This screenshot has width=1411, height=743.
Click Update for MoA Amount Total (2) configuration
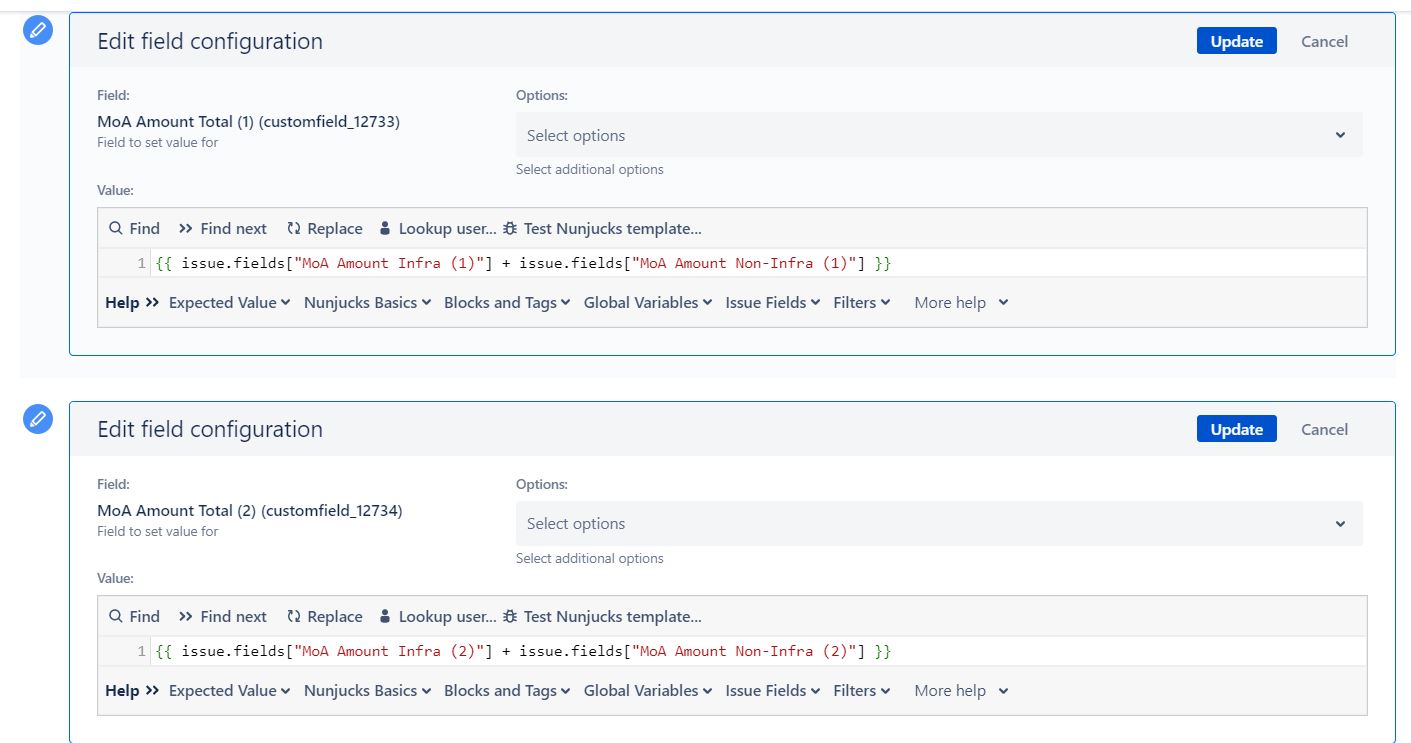coord(1236,429)
